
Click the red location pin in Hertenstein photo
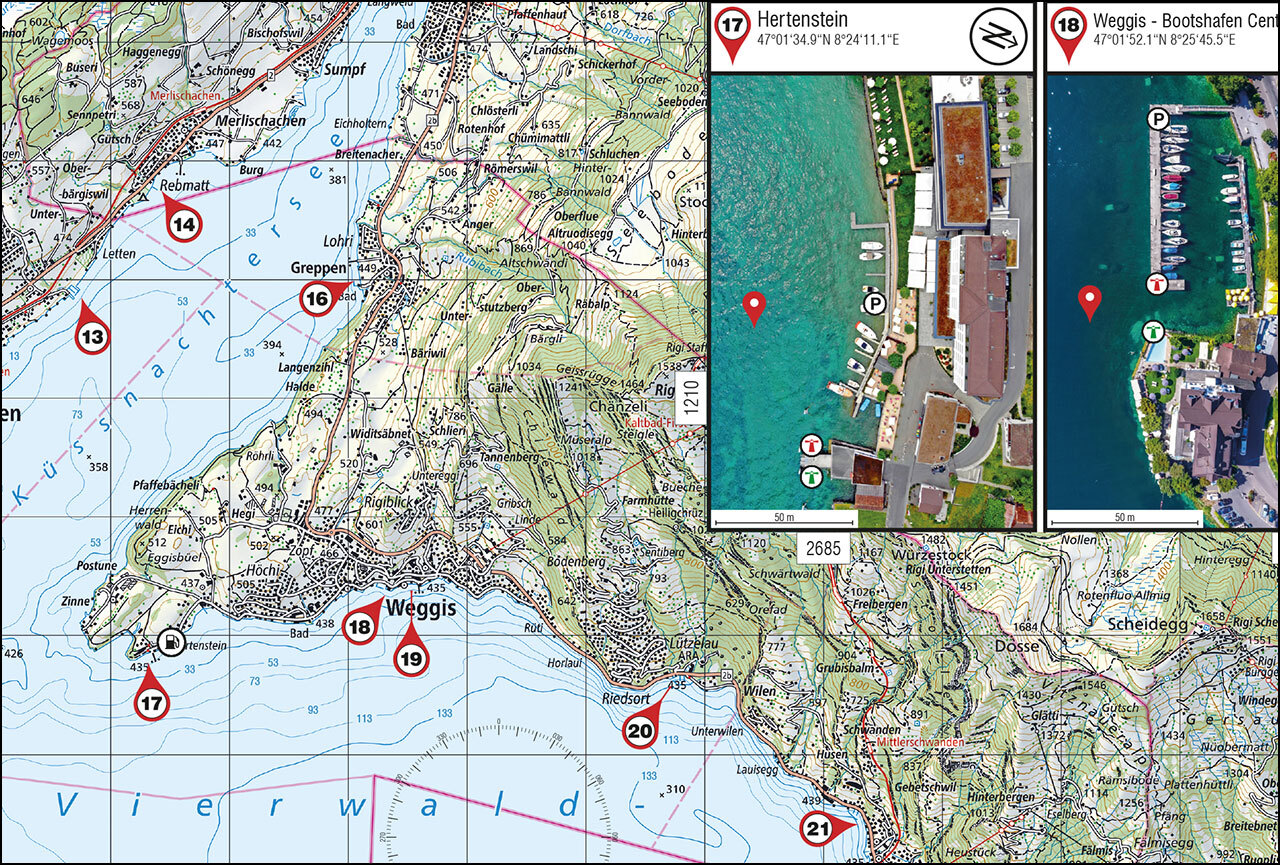click(755, 307)
